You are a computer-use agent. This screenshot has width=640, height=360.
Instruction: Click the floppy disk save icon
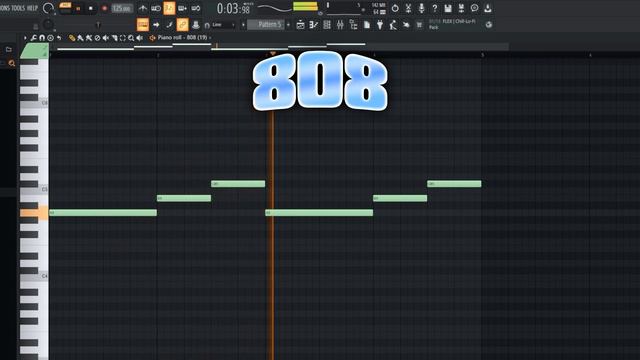tap(448, 8)
